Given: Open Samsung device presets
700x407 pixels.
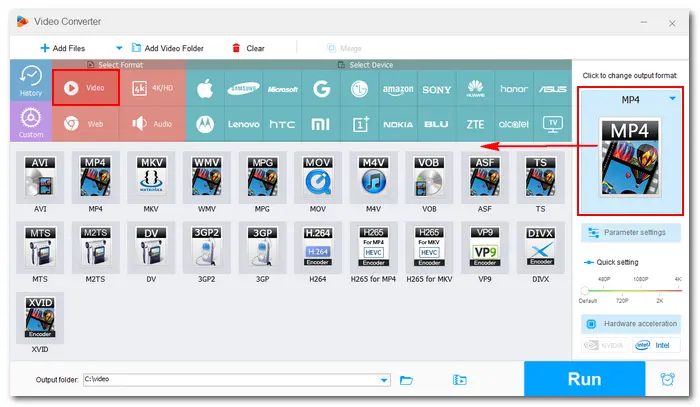Looking at the screenshot, I should [243, 88].
